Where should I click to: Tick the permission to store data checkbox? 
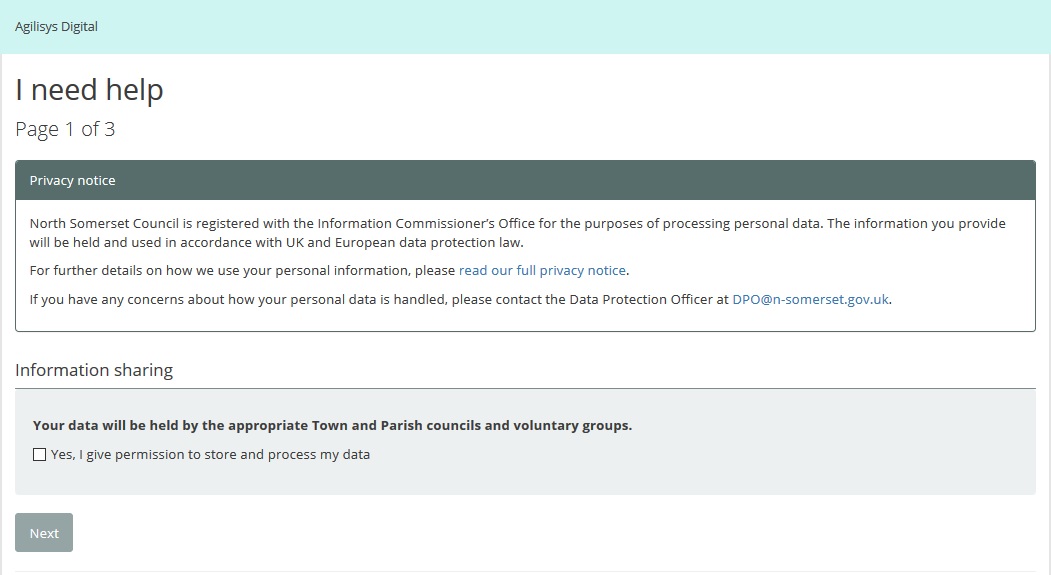[x=40, y=455]
